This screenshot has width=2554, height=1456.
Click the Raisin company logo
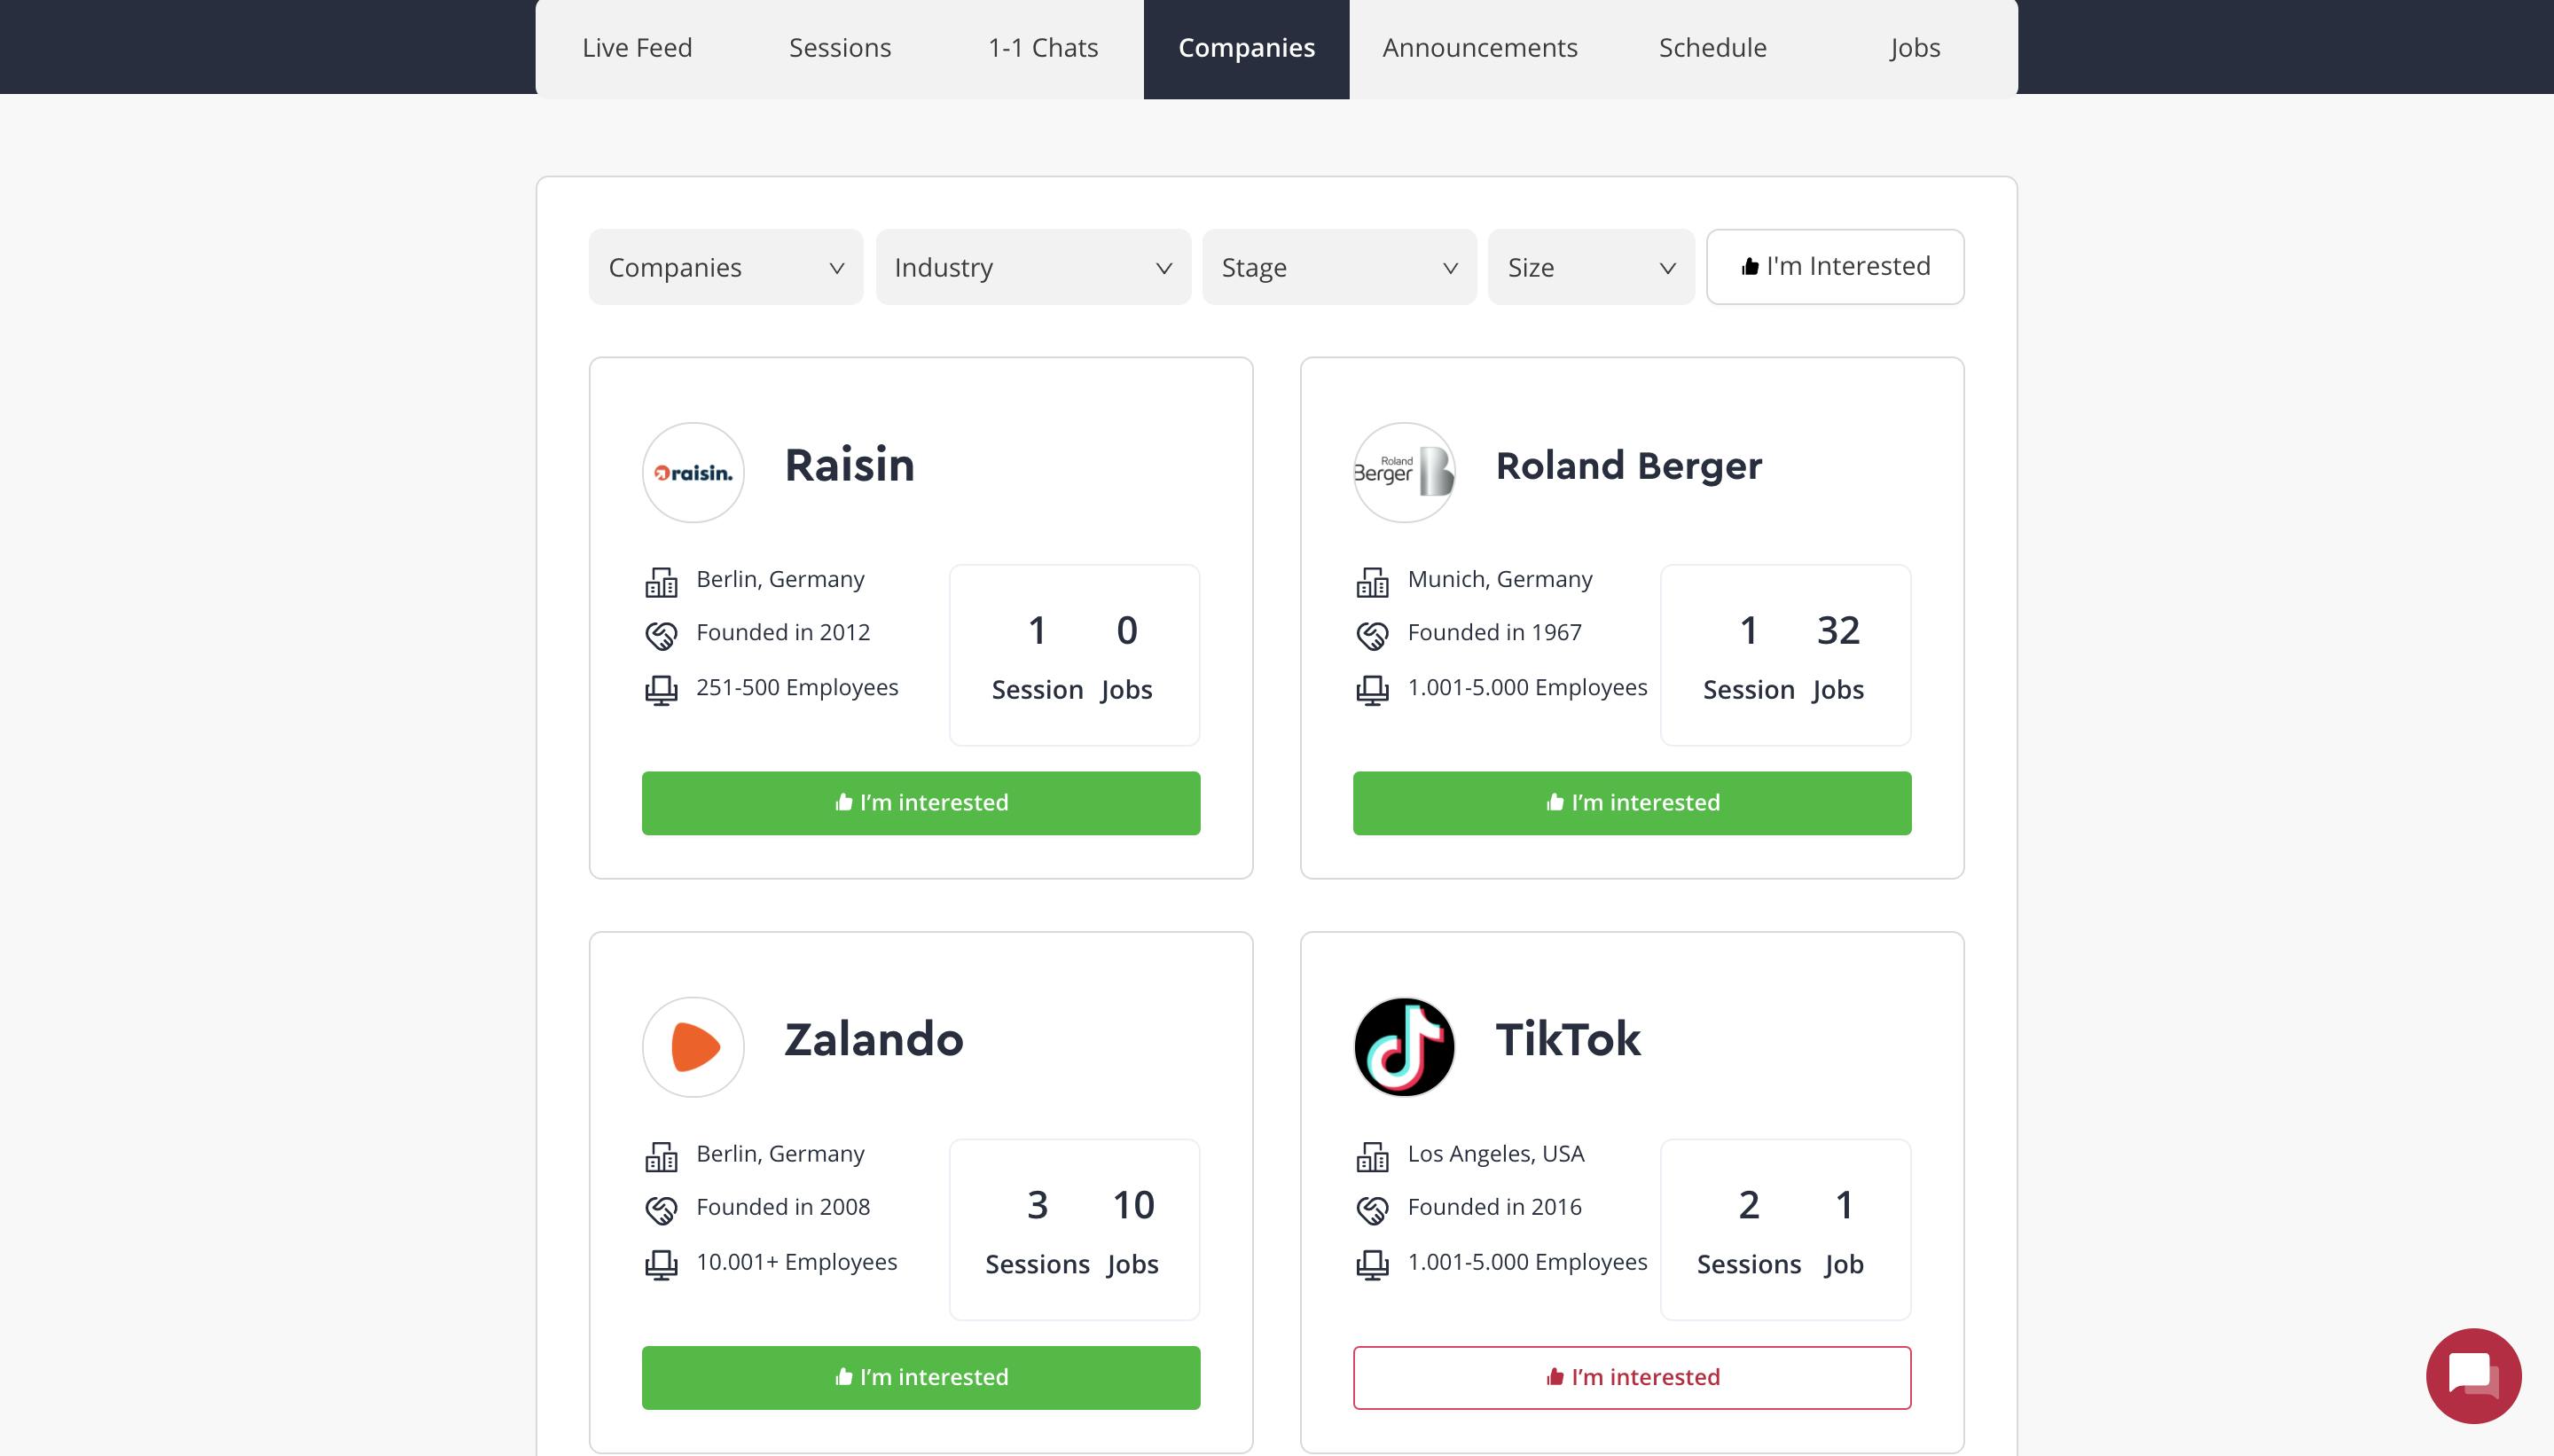tap(693, 472)
